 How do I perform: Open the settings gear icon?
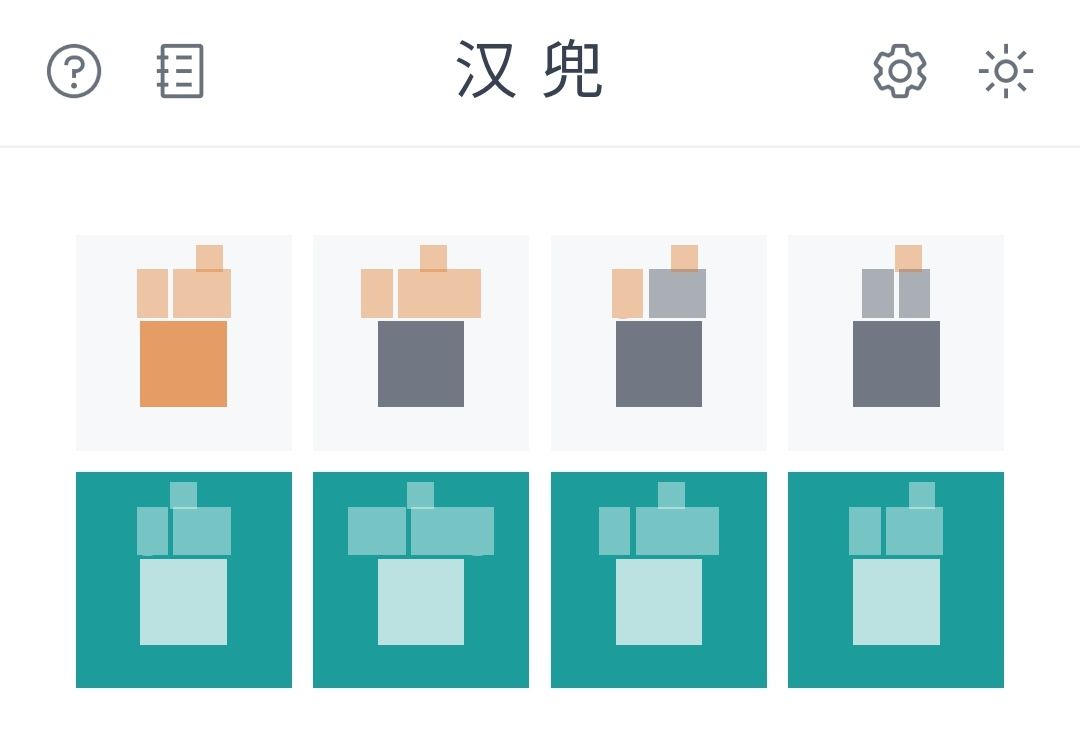pos(900,71)
